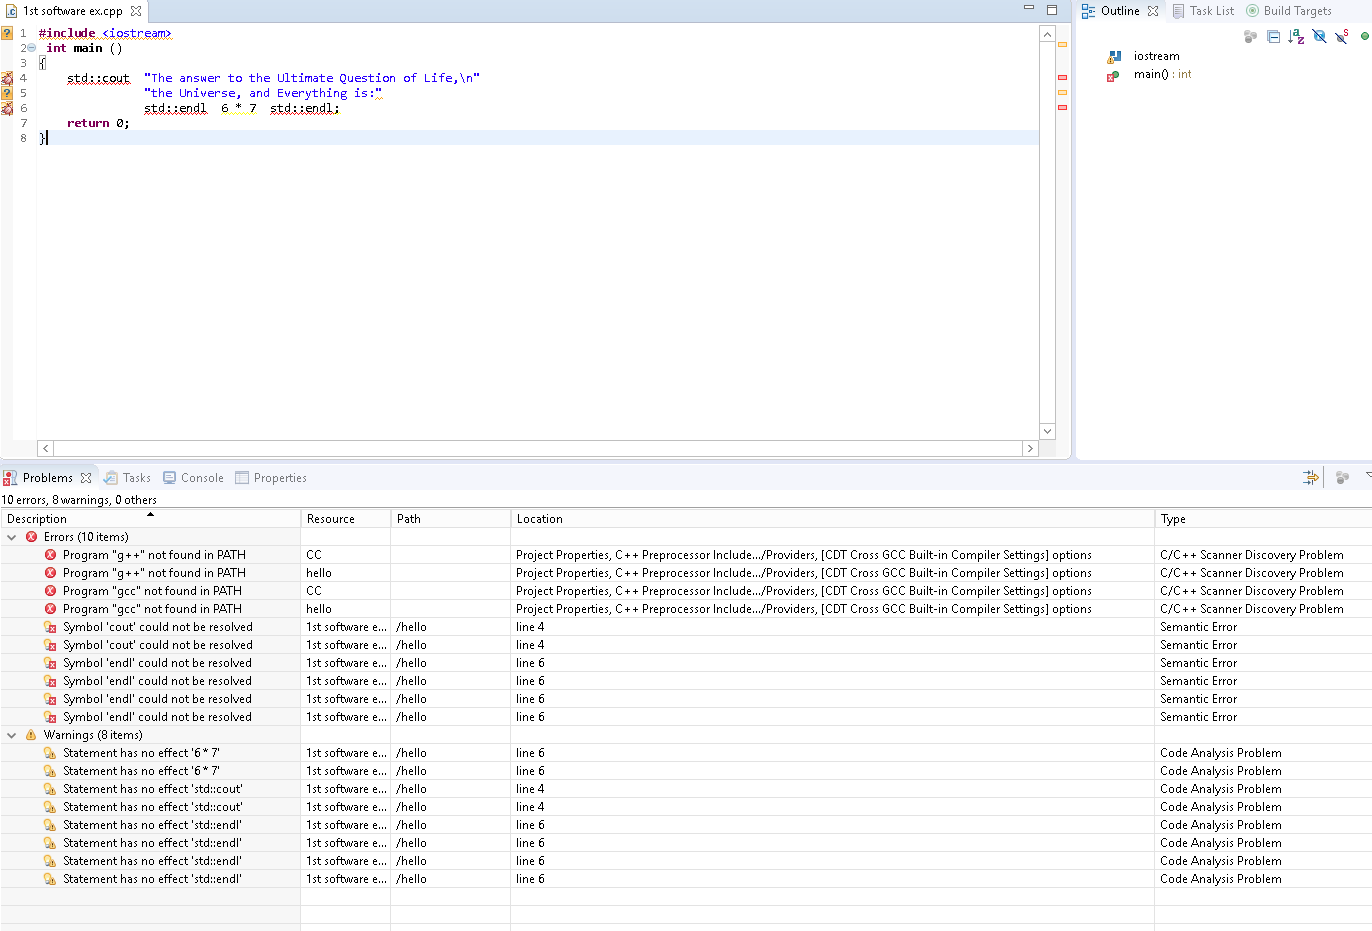Sort problems by Type column
The height and width of the screenshot is (931, 1372).
coord(1263,519)
